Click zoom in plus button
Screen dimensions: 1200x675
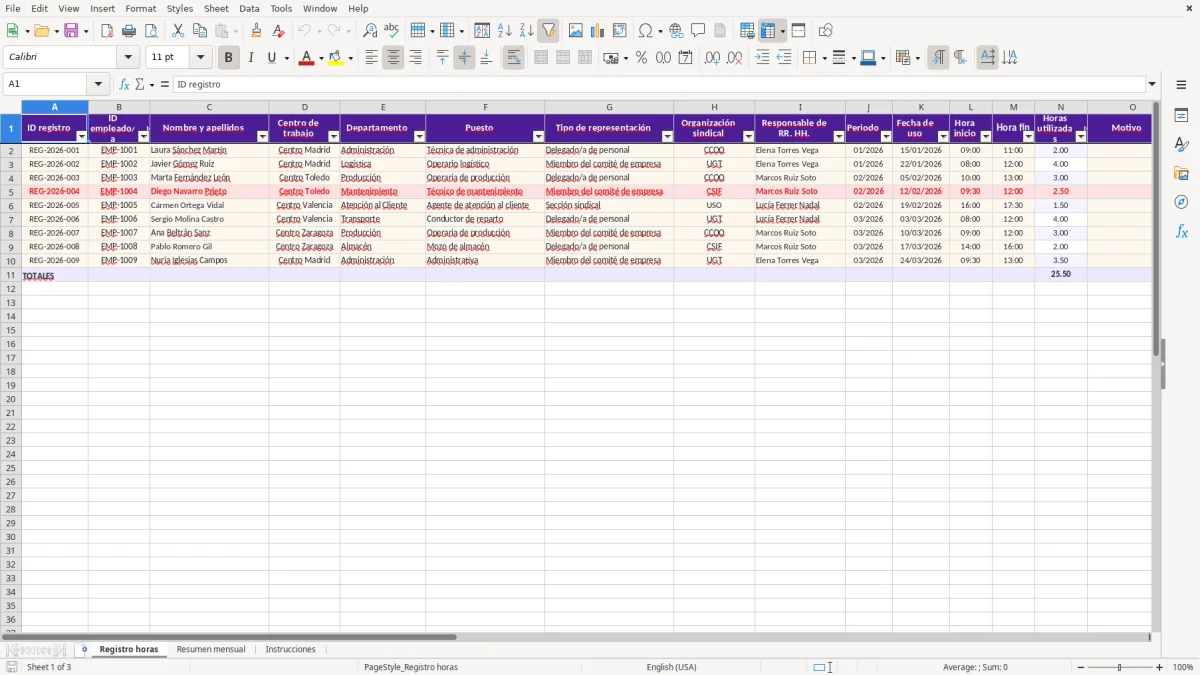coord(1160,667)
